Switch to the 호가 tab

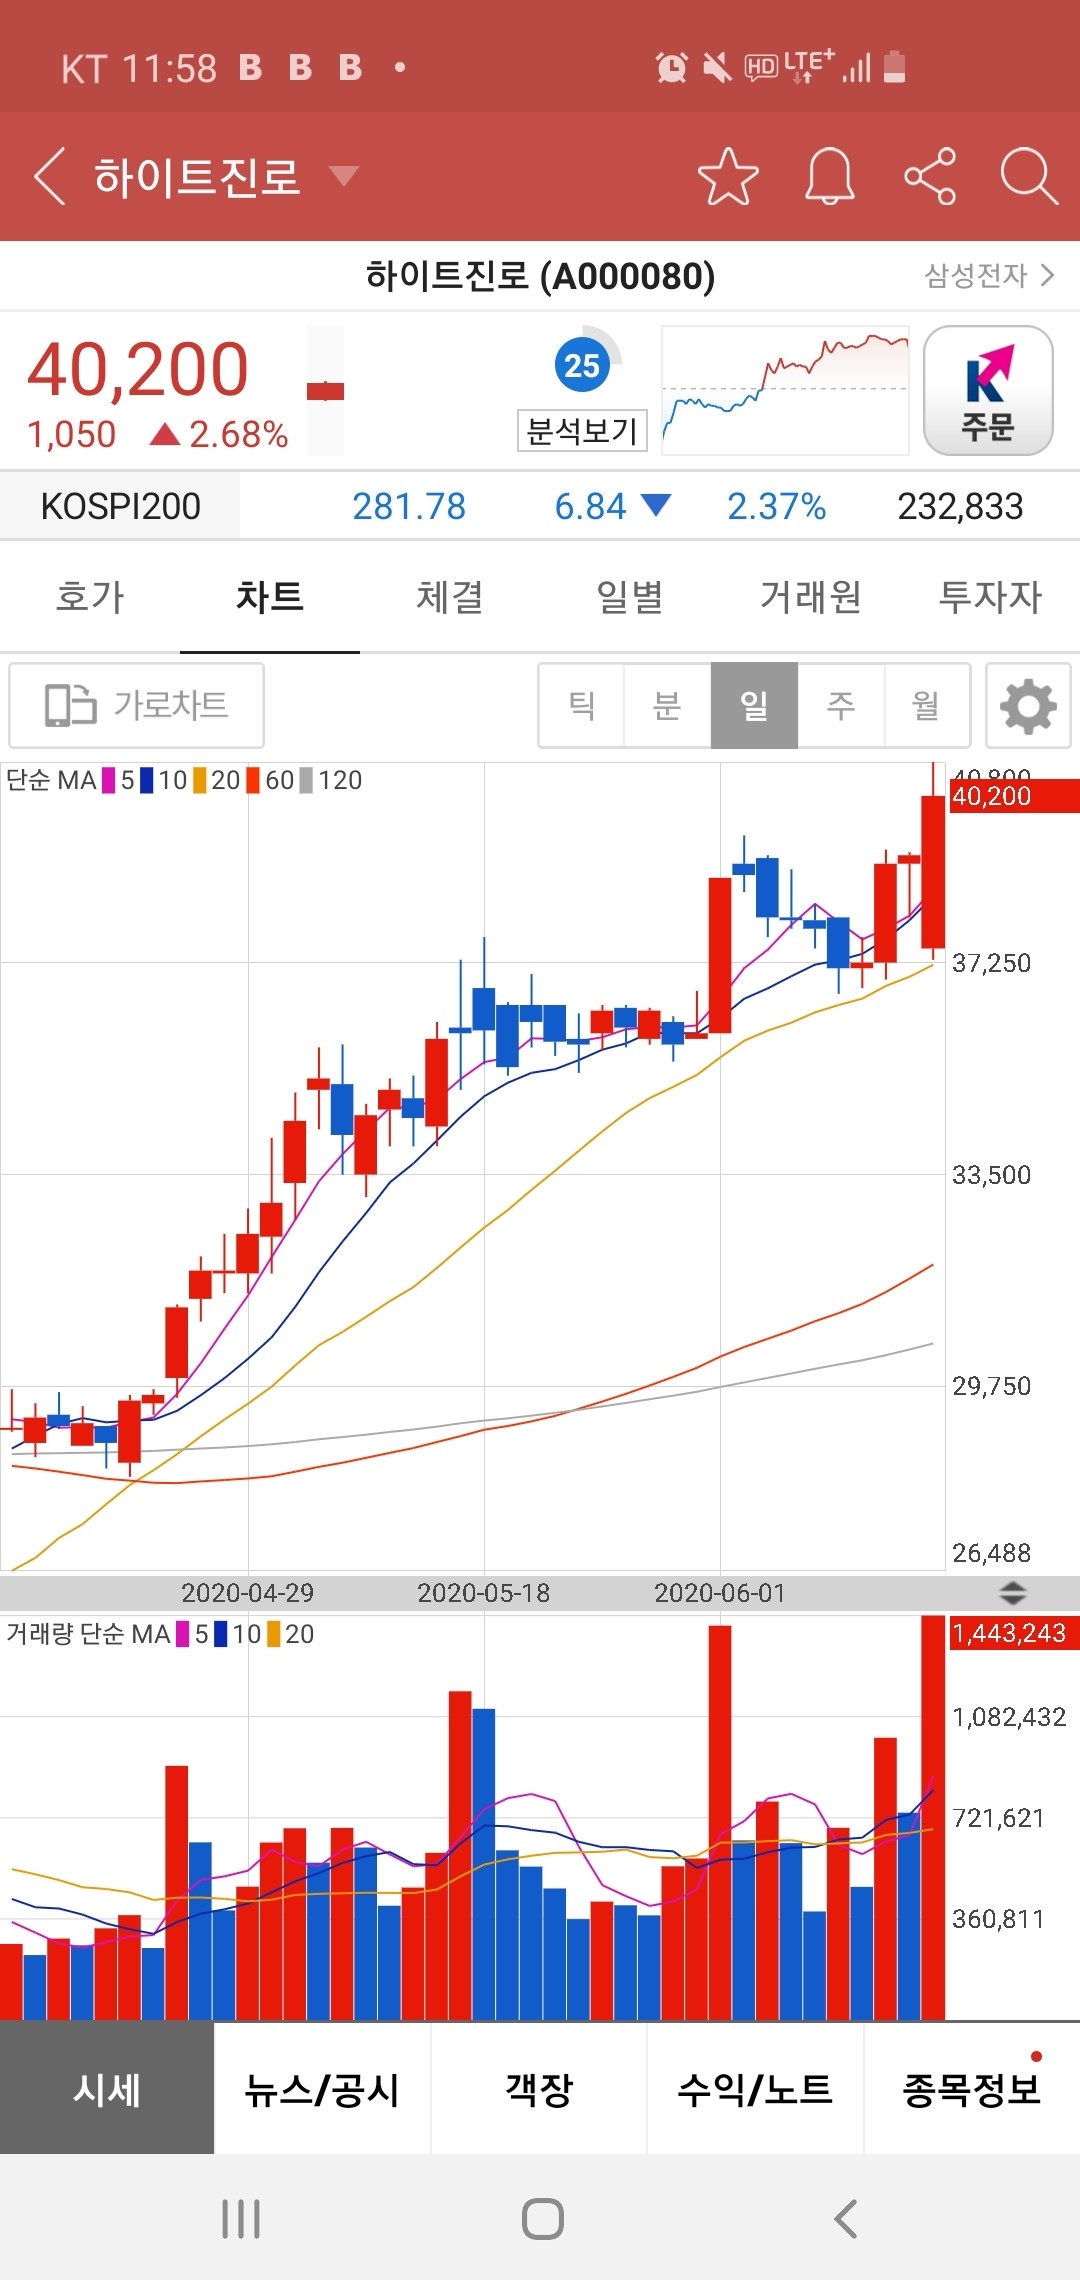click(90, 597)
